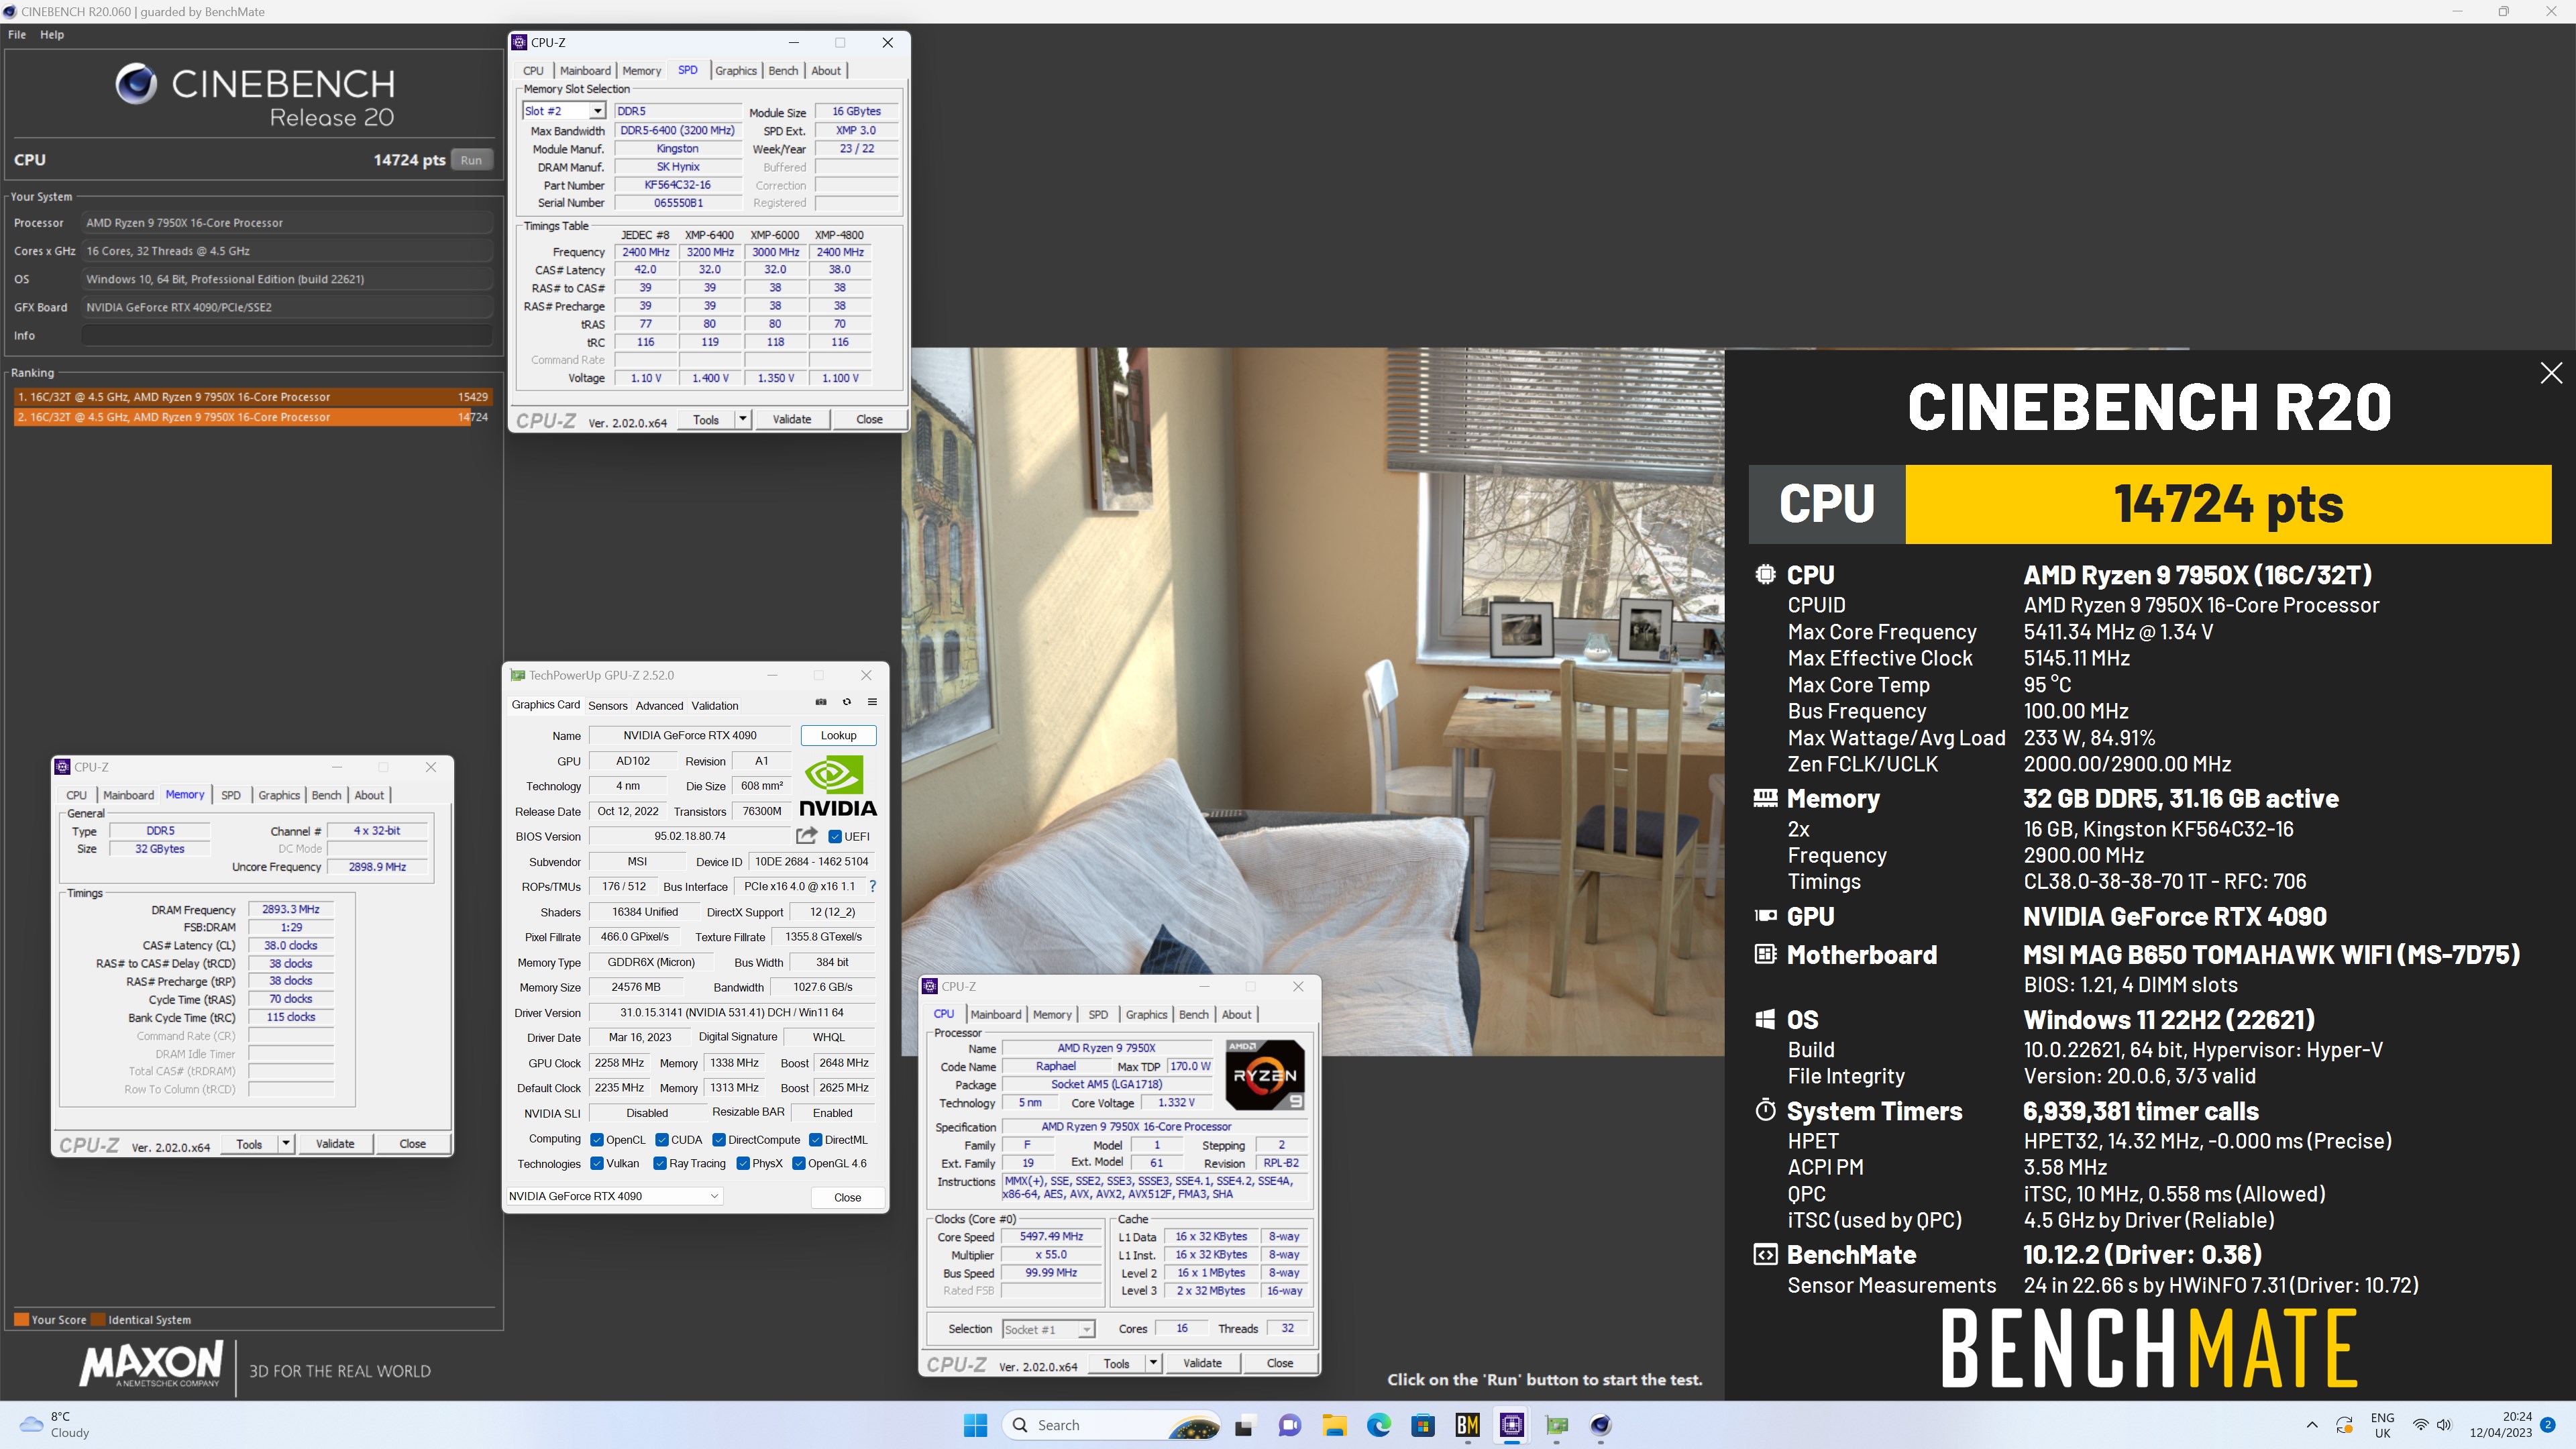Open the Socket #1 selection dropdown
2576x1449 pixels.
[1049, 1329]
